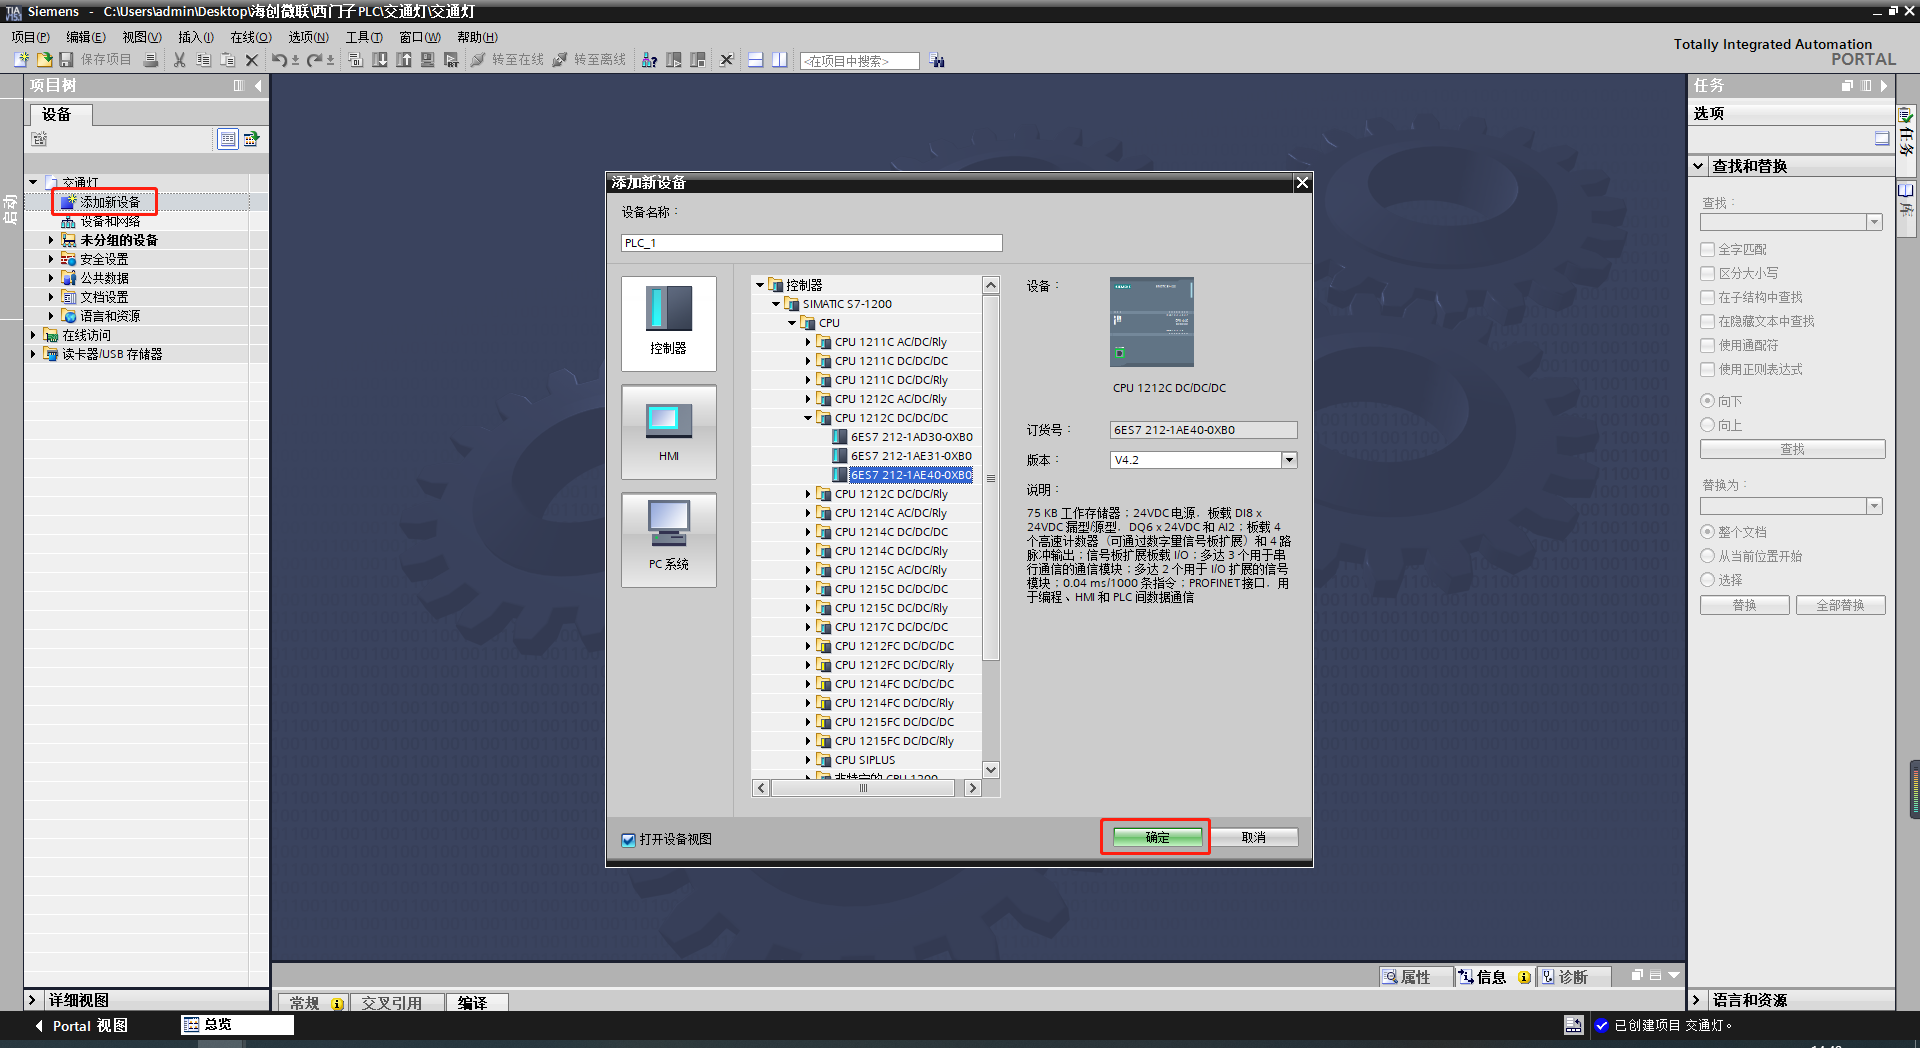
Task: Expand the online access tree node
Action: point(33,335)
